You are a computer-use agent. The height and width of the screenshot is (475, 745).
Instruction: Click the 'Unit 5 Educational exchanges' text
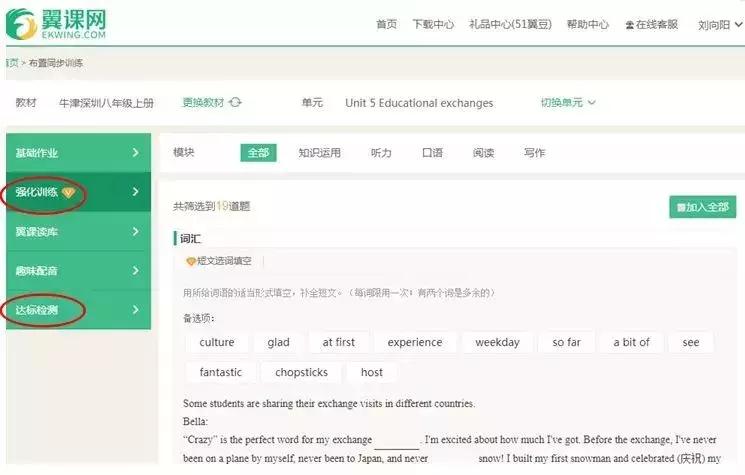419,103
